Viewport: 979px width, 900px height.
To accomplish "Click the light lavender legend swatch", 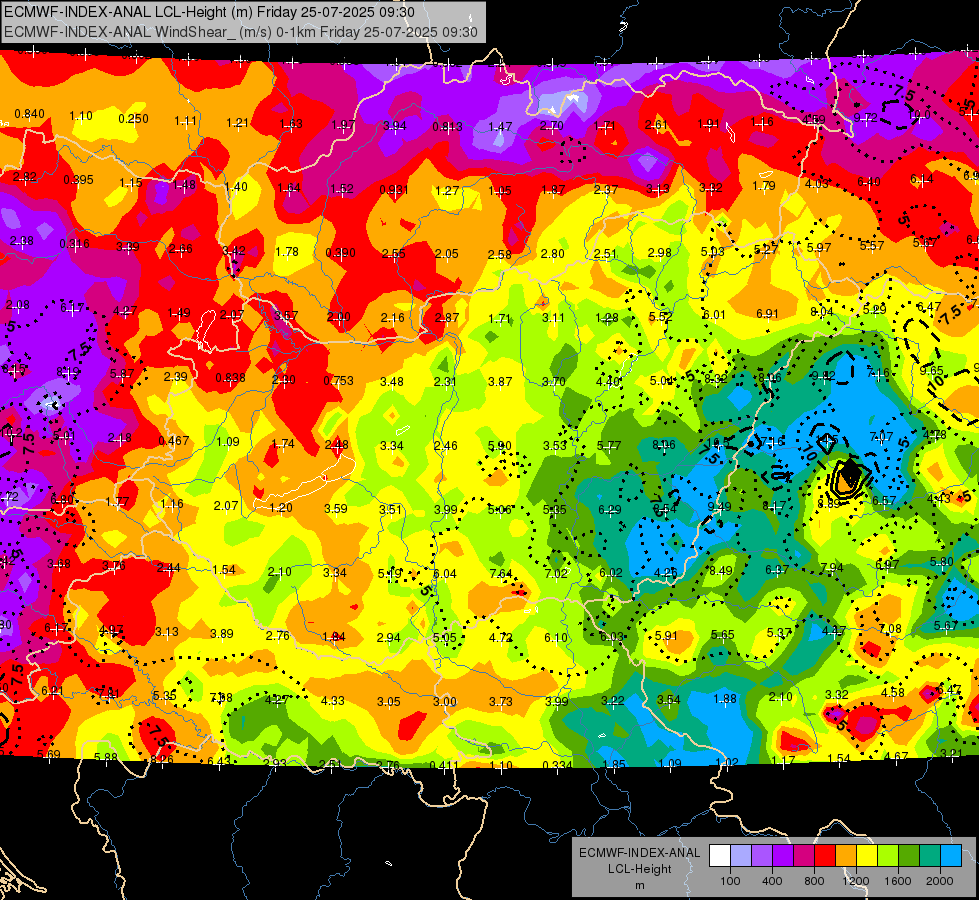I will pyautogui.click(x=740, y=856).
